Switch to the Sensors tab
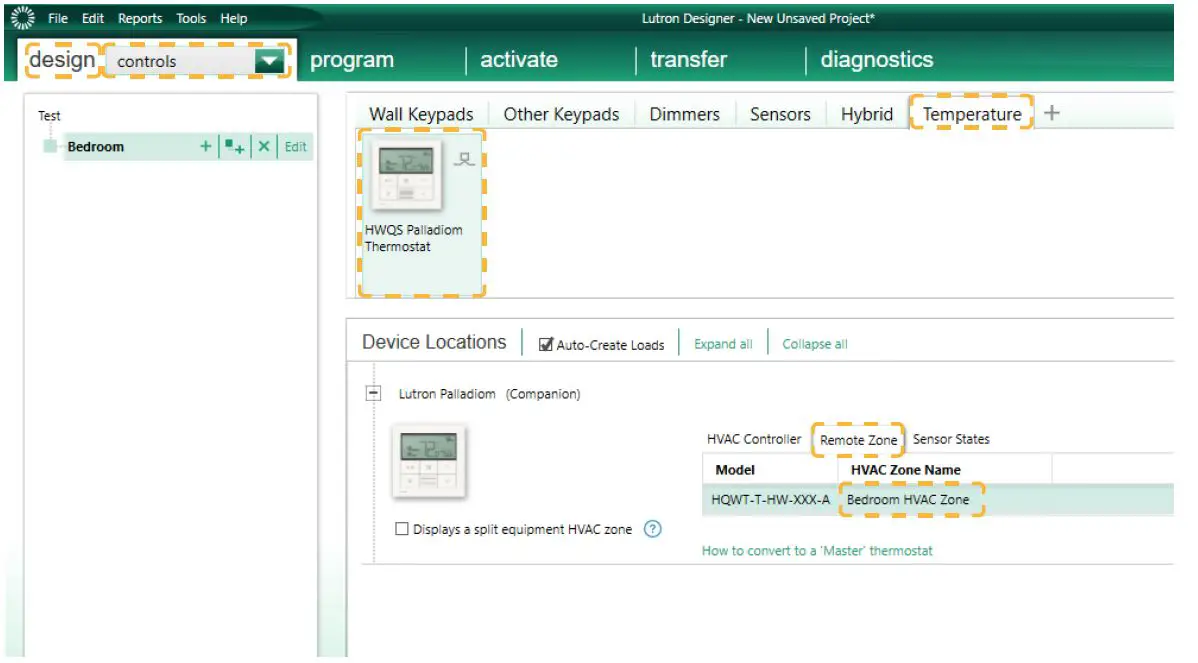1198x663 pixels. pos(780,113)
